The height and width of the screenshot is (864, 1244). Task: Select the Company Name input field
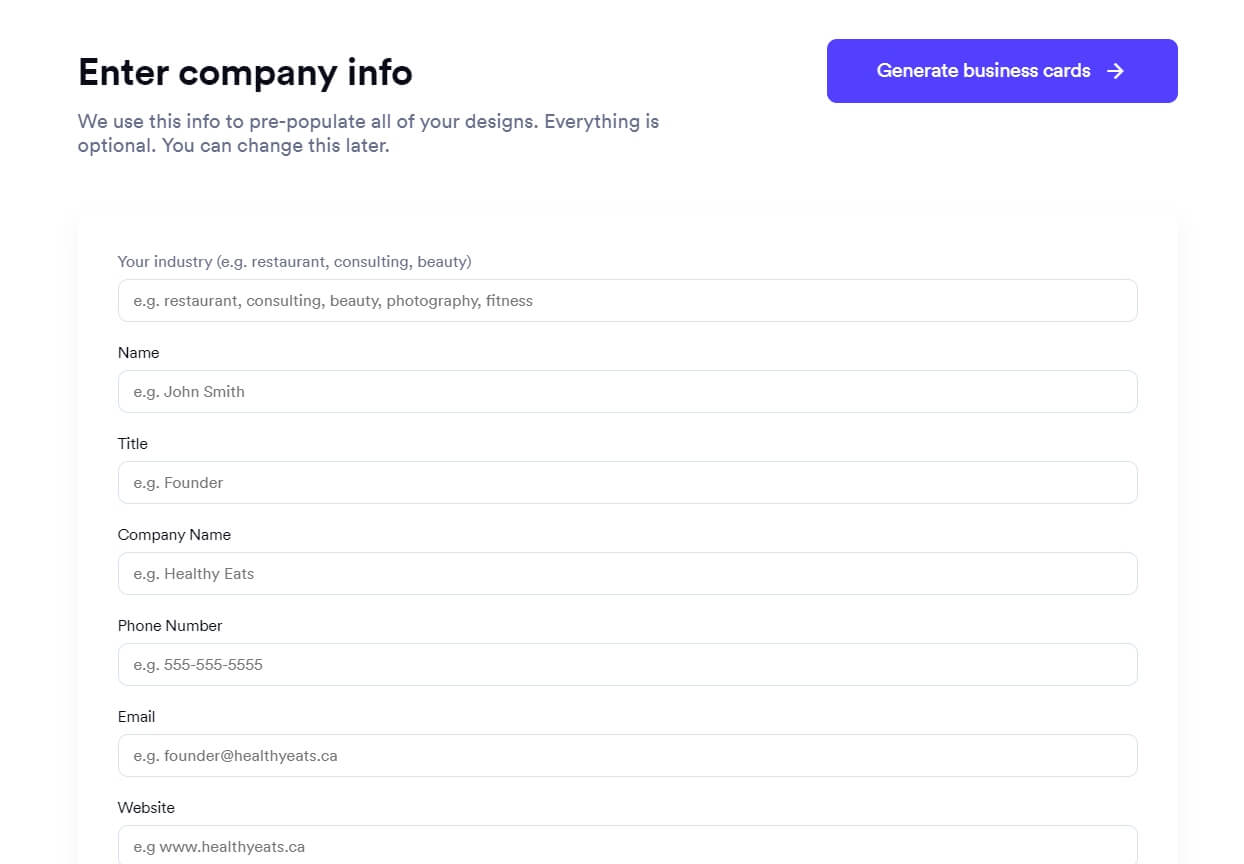[627, 573]
